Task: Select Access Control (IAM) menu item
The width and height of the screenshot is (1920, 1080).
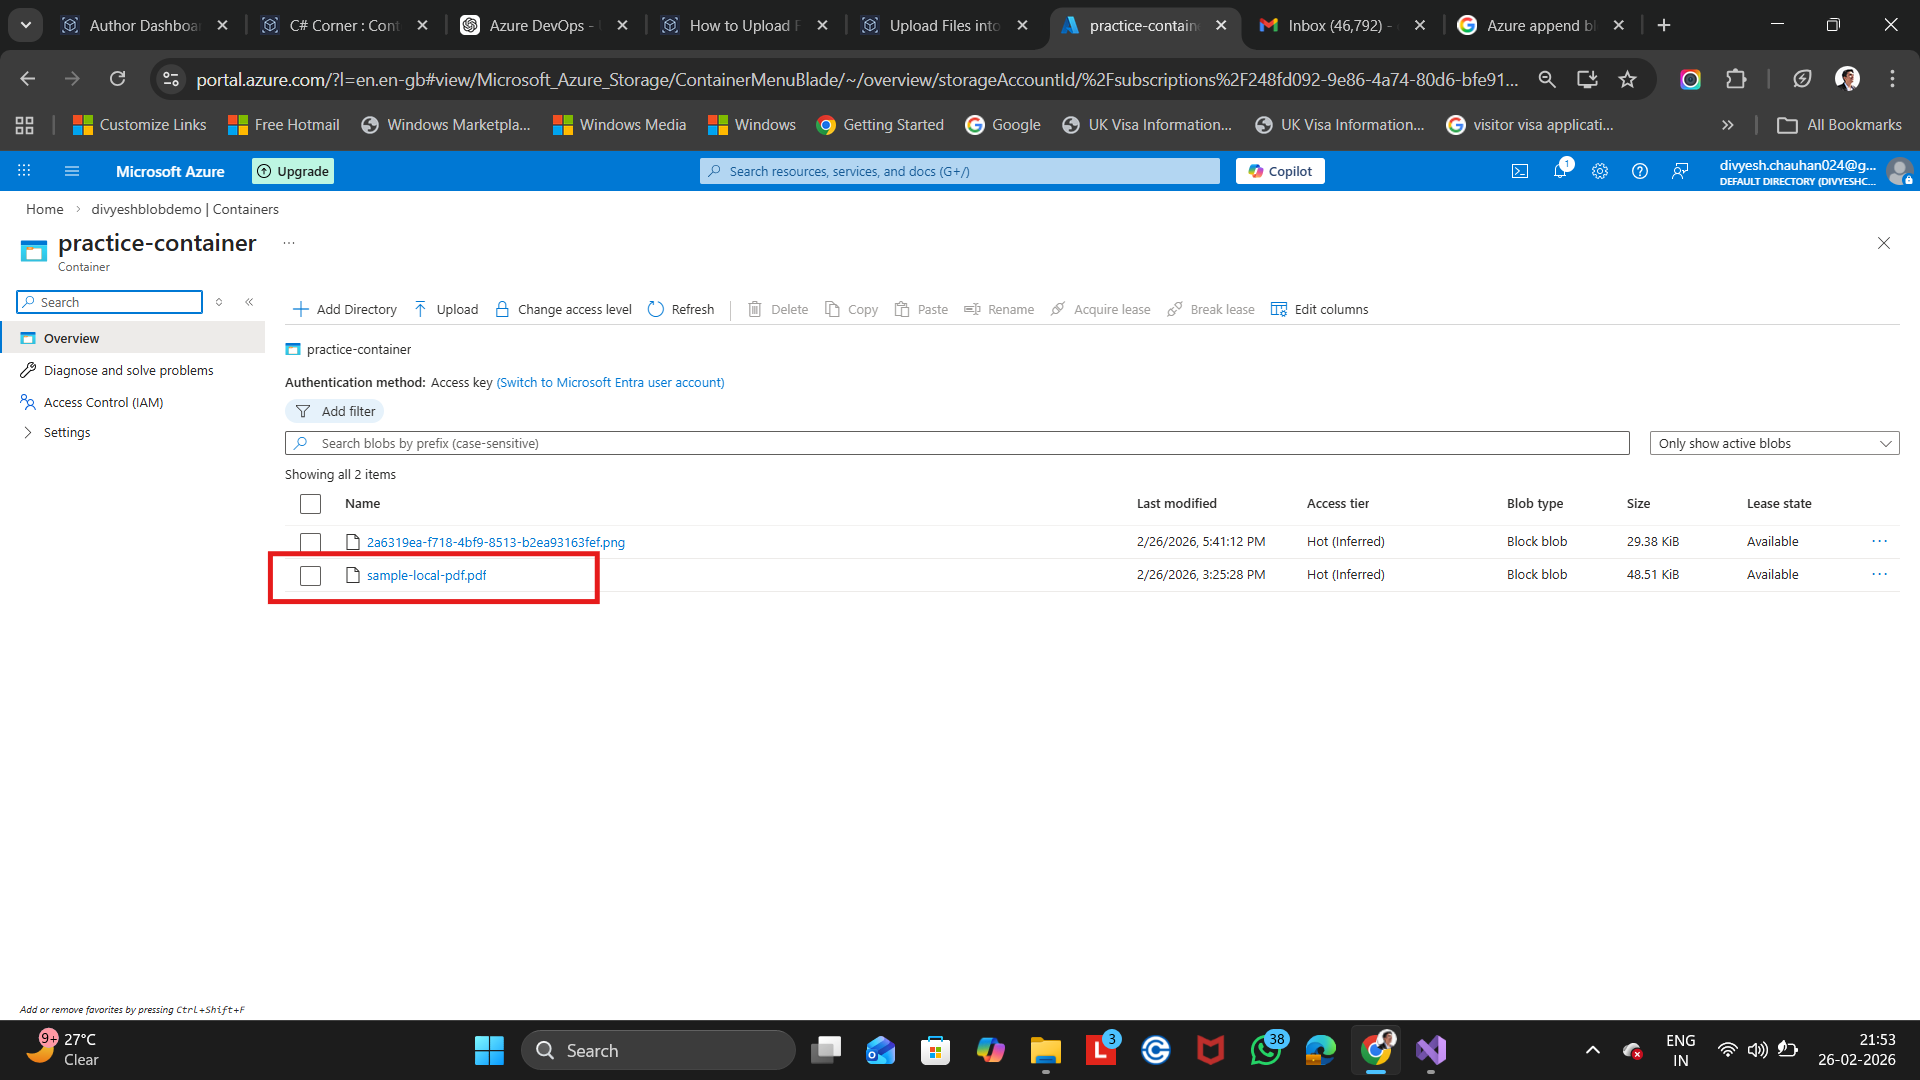Action: pos(103,402)
